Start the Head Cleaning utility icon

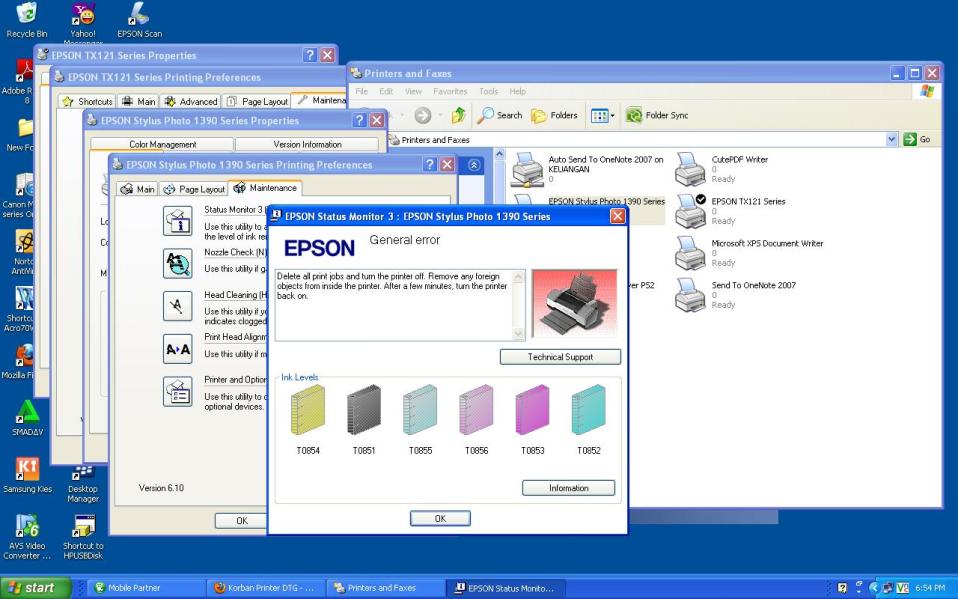coord(178,306)
